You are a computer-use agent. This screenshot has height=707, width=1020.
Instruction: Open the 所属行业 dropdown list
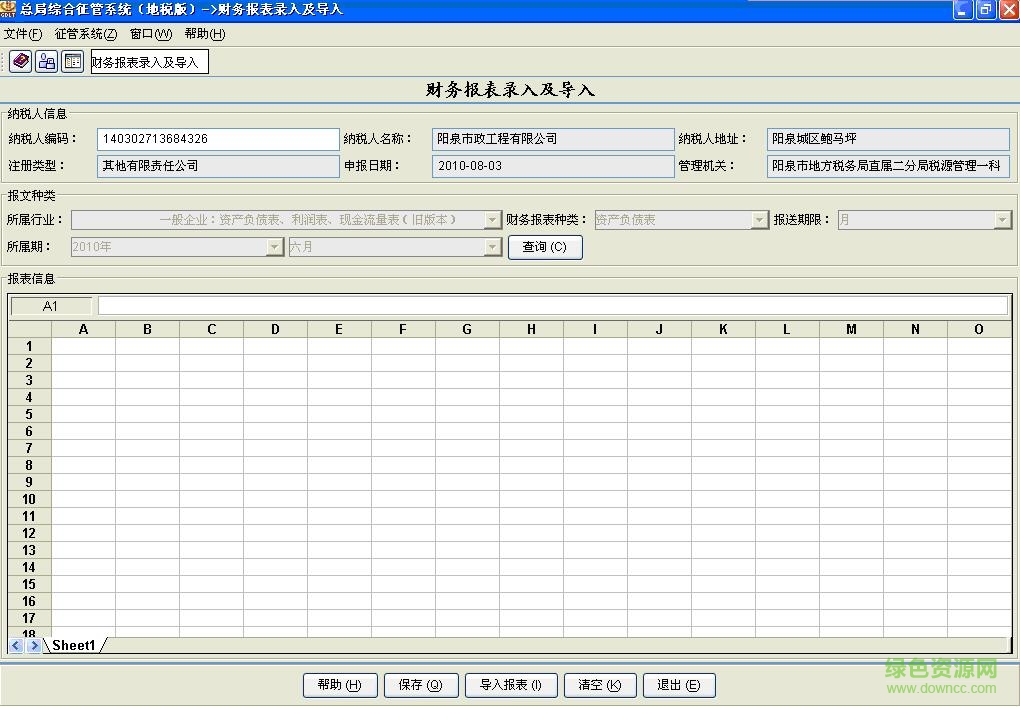[x=491, y=219]
